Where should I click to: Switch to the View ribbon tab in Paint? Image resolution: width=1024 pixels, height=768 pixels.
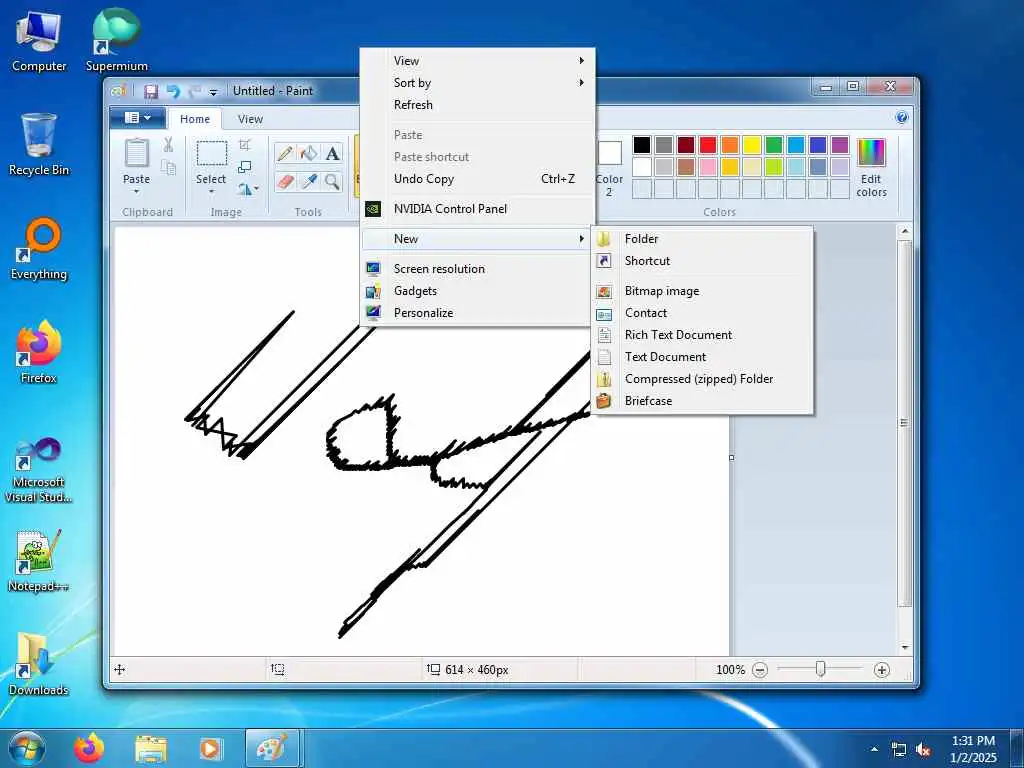[x=250, y=119]
